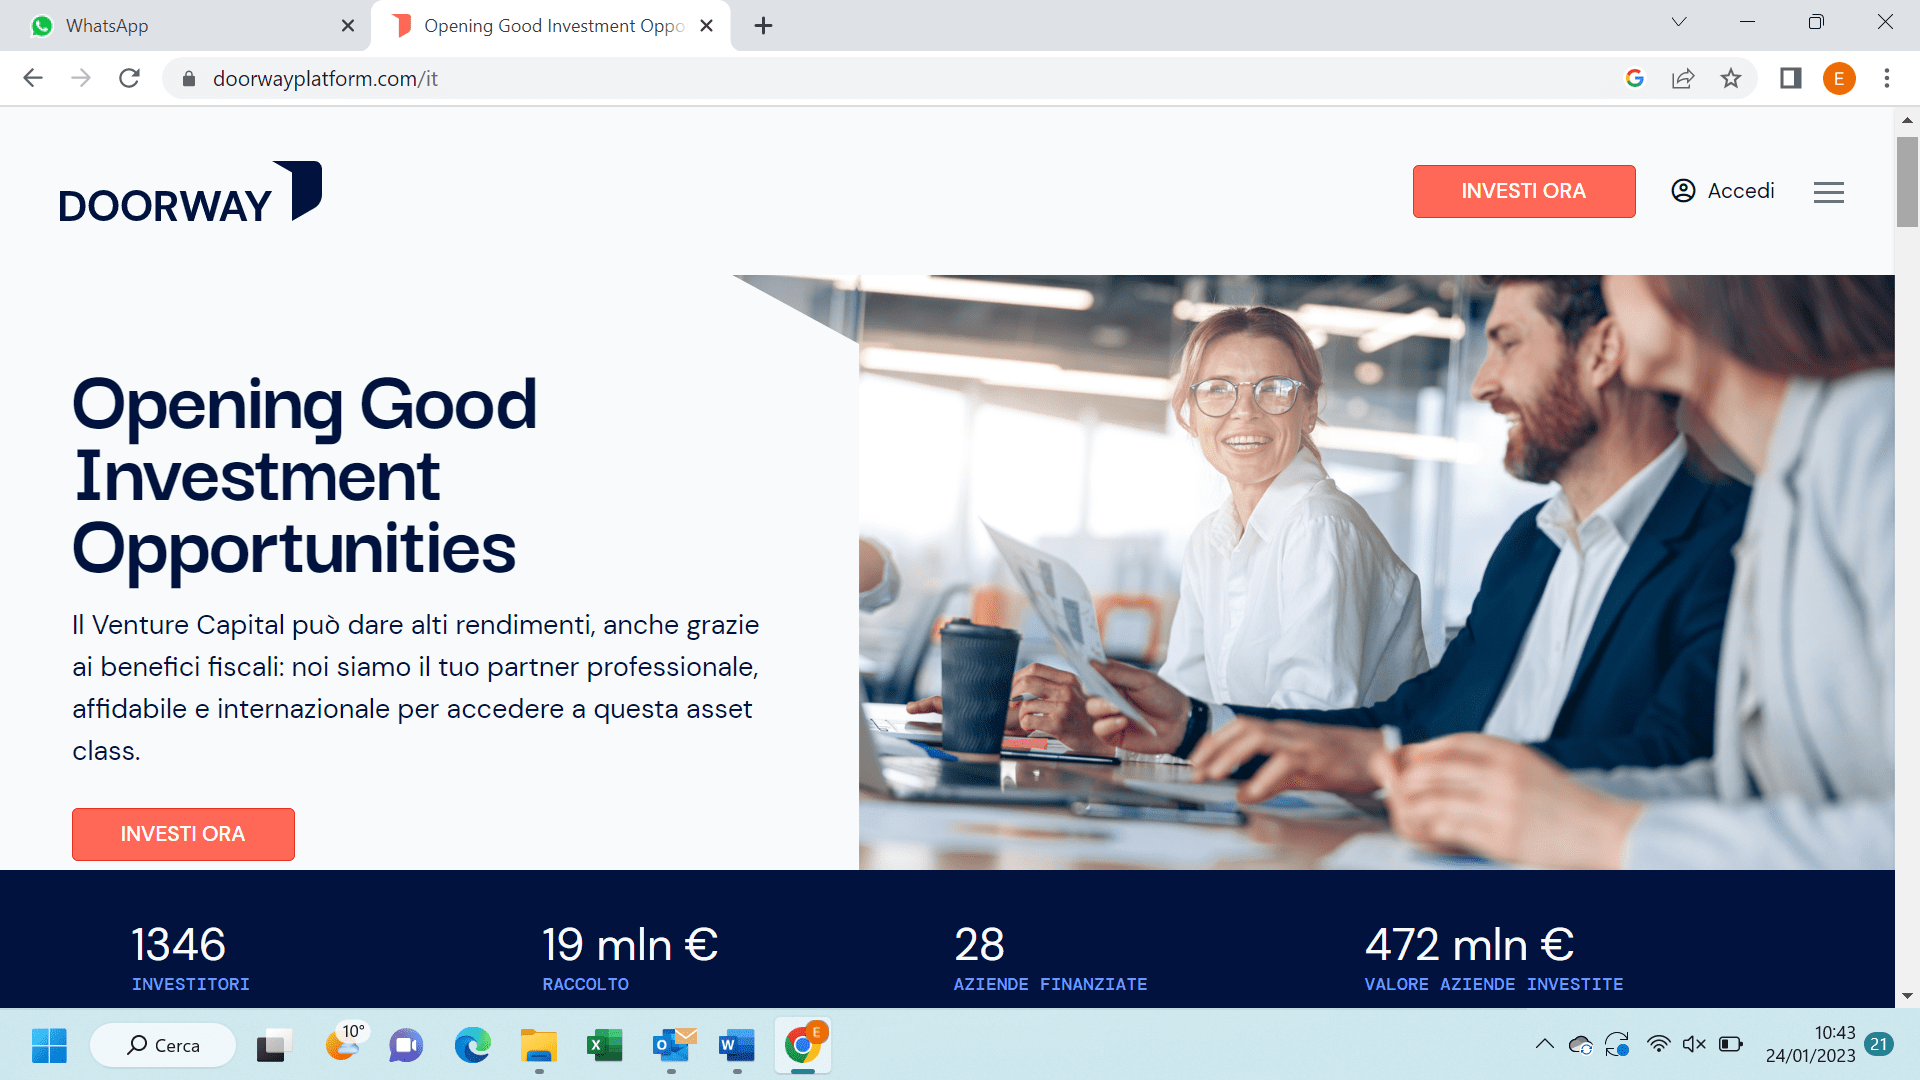1920x1080 pixels.
Task: Go back to the previous page
Action: click(33, 79)
